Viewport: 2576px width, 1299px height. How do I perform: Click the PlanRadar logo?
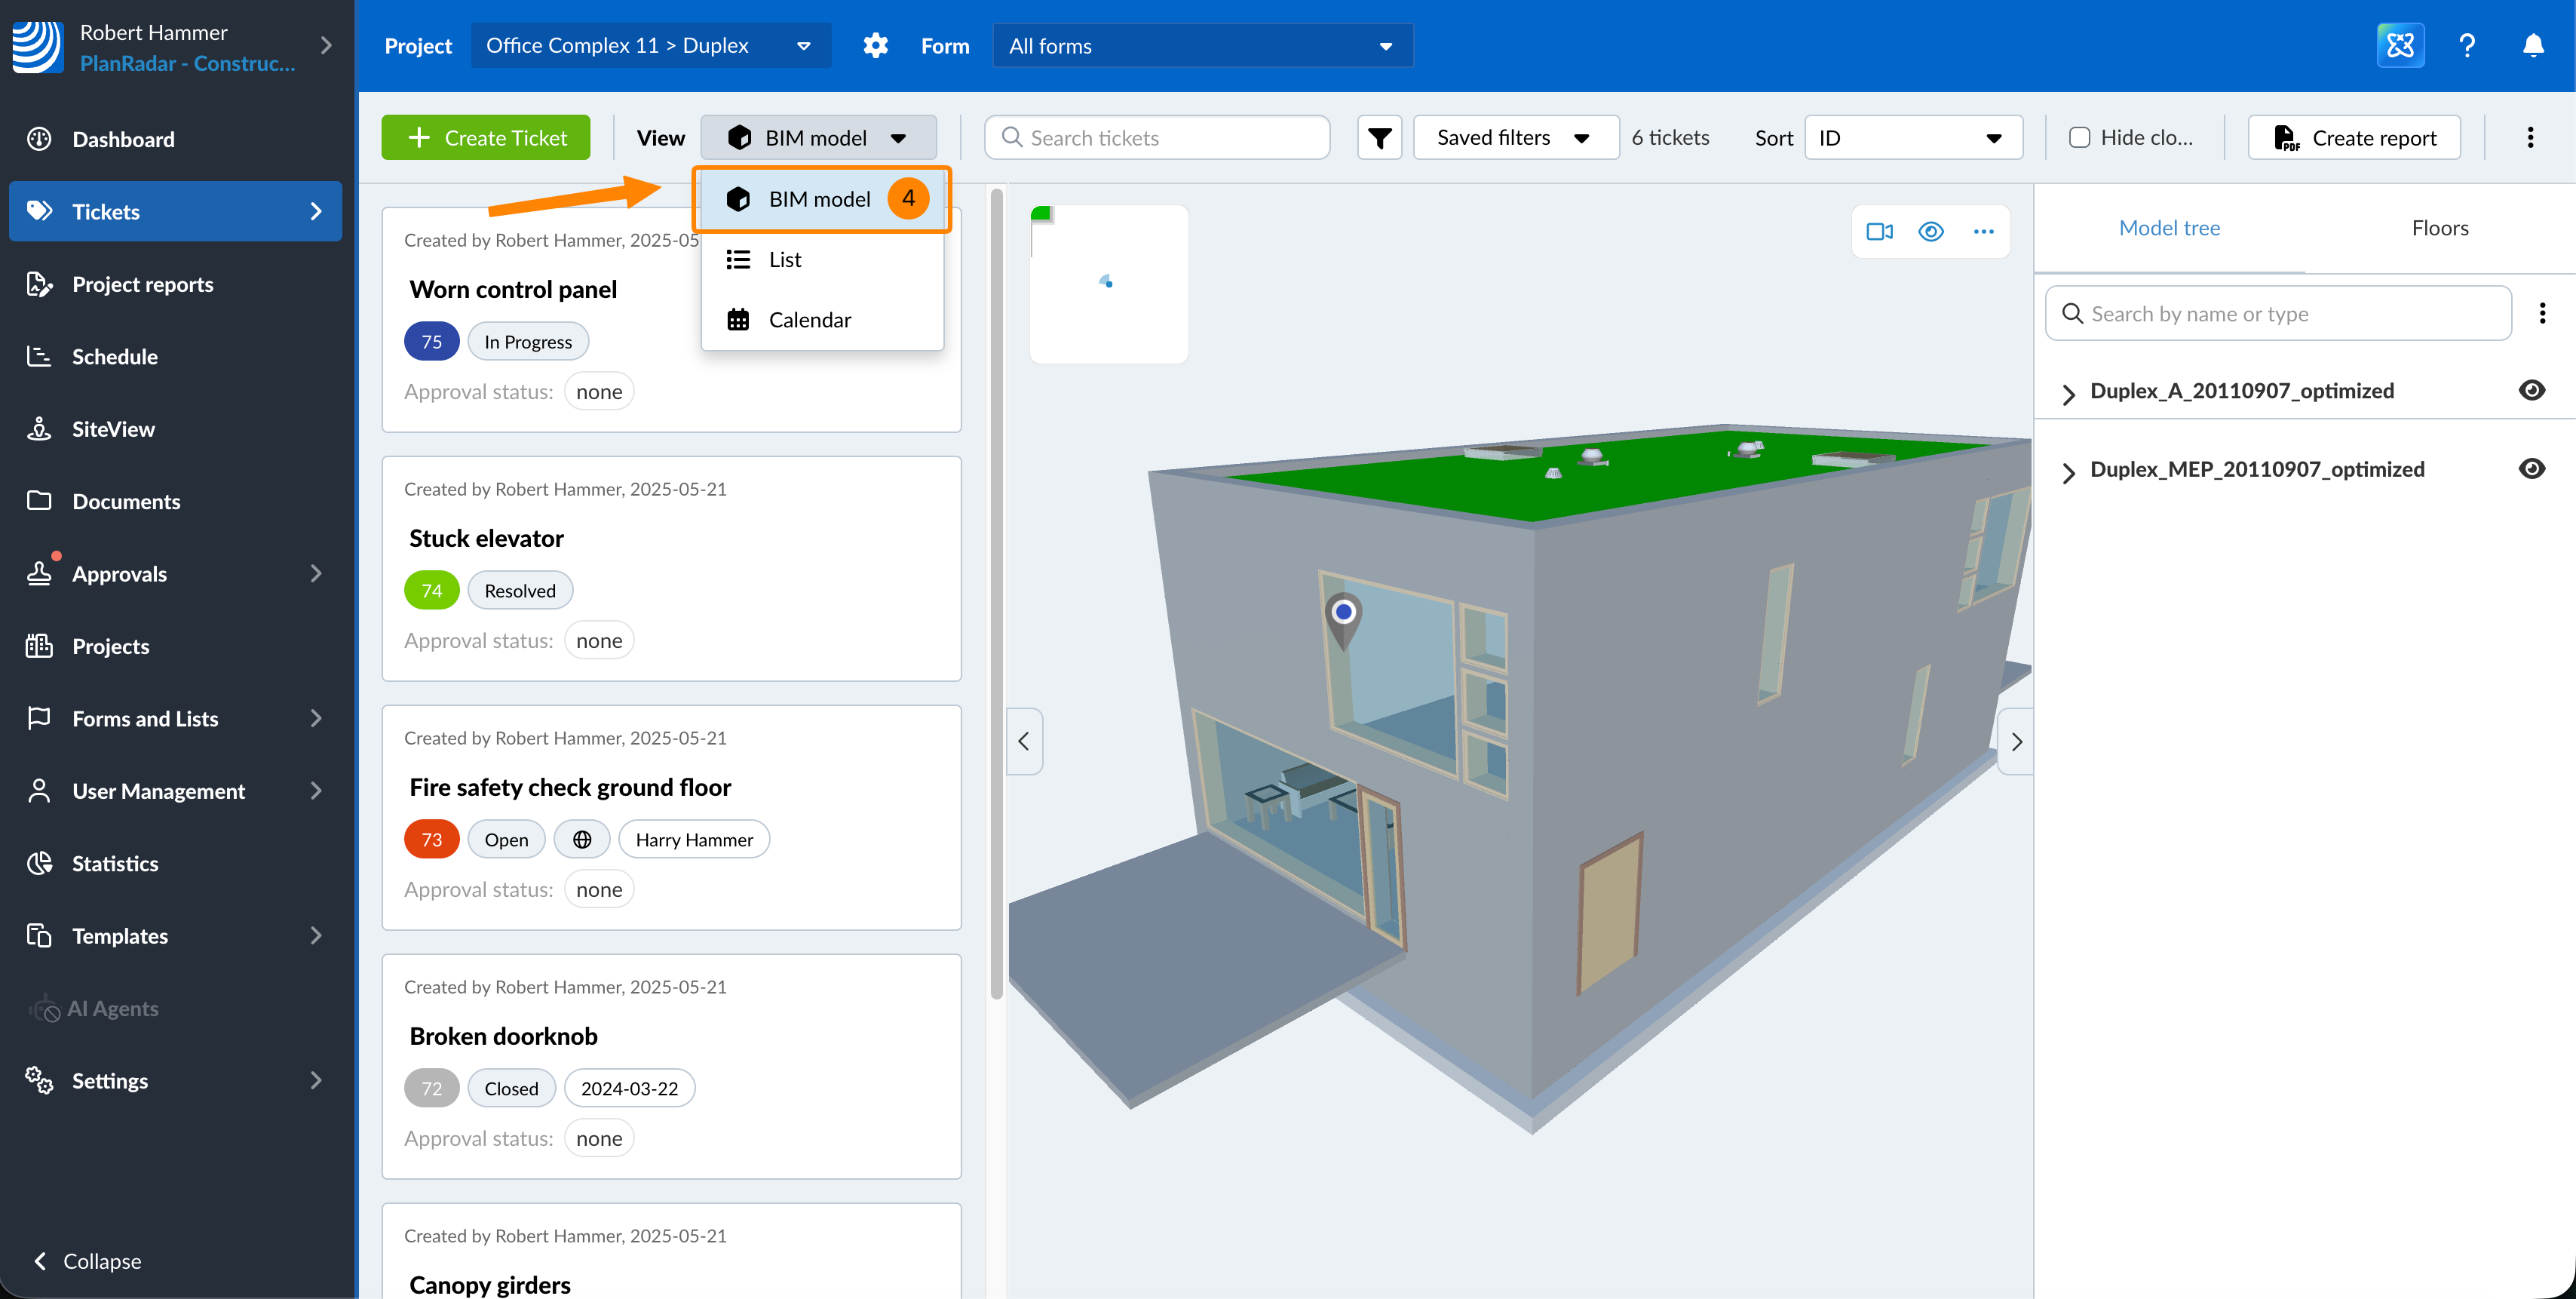tap(38, 47)
